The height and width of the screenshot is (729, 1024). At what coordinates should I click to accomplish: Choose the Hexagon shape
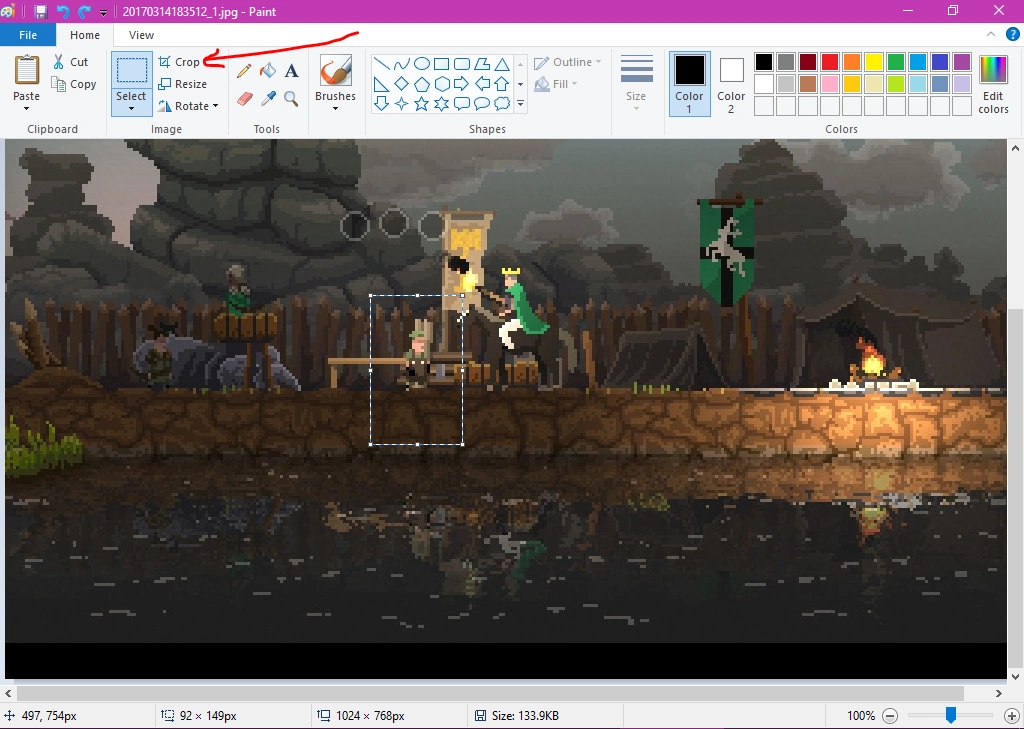(441, 84)
